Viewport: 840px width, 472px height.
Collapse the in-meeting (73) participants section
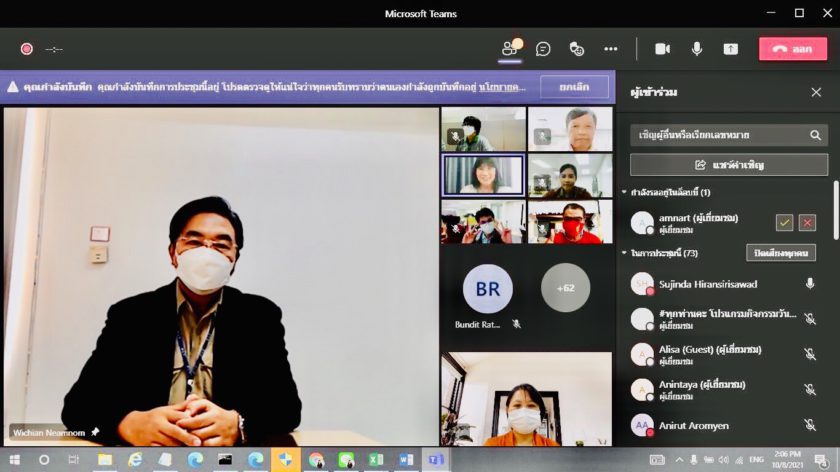pyautogui.click(x=625, y=253)
